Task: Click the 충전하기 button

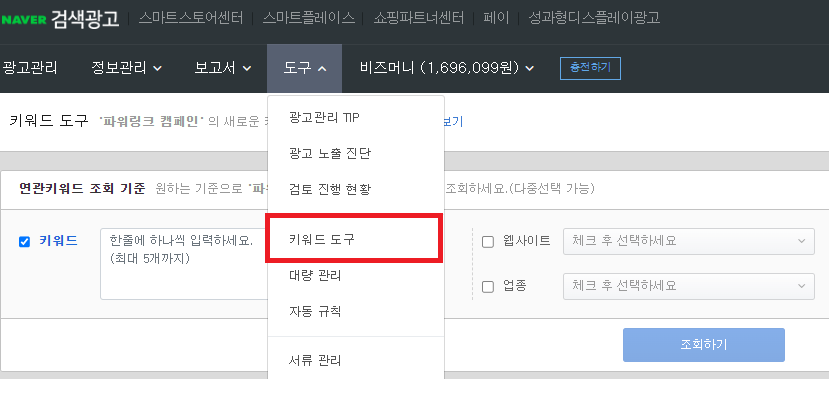Action: point(590,68)
